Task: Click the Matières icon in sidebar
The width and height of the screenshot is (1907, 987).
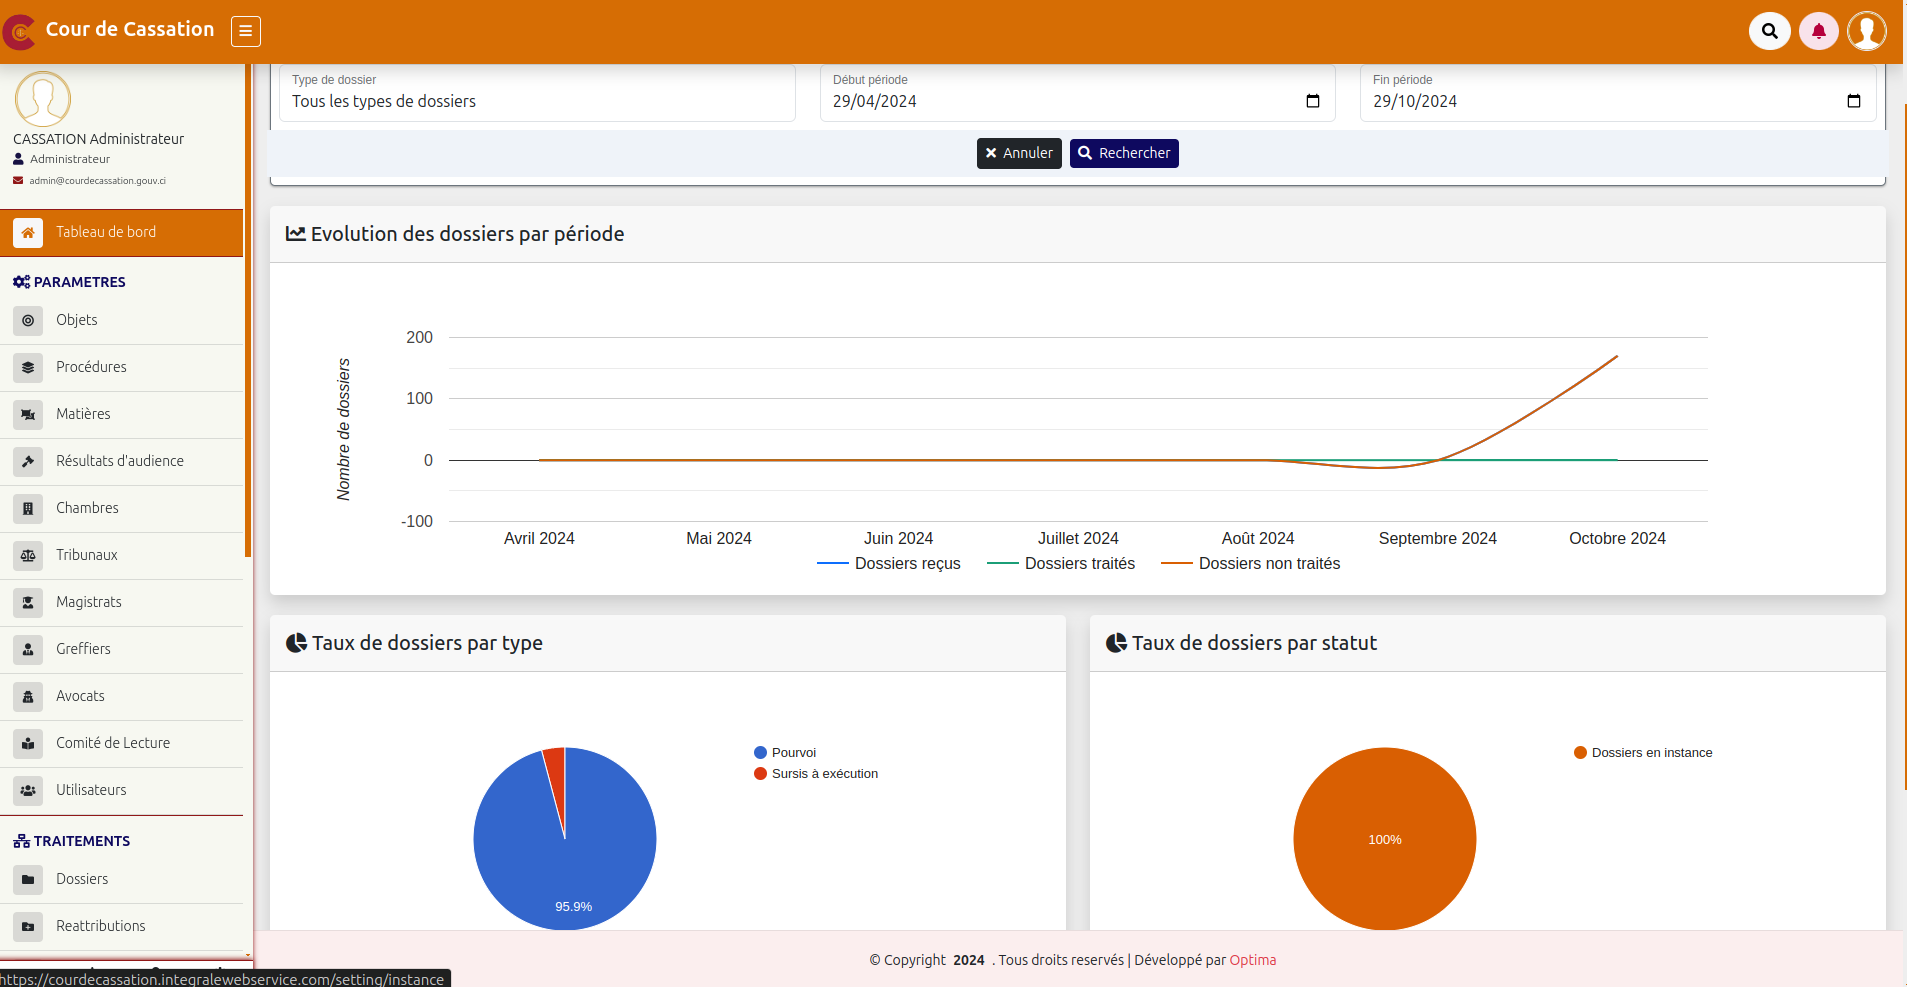Action: (28, 415)
